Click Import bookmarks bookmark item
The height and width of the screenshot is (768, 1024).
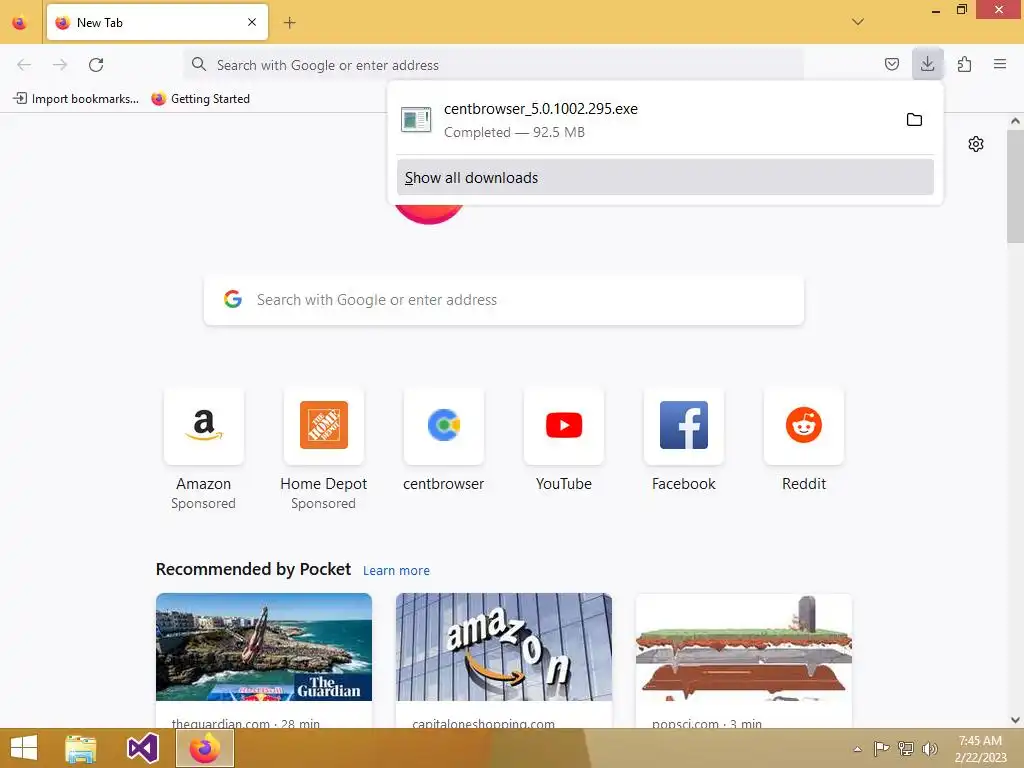pos(76,99)
